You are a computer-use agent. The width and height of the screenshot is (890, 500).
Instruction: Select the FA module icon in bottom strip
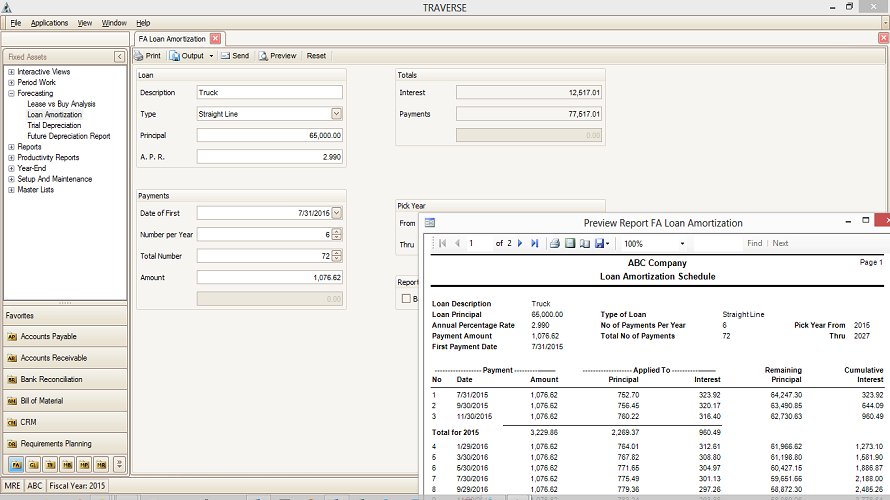(x=15, y=464)
